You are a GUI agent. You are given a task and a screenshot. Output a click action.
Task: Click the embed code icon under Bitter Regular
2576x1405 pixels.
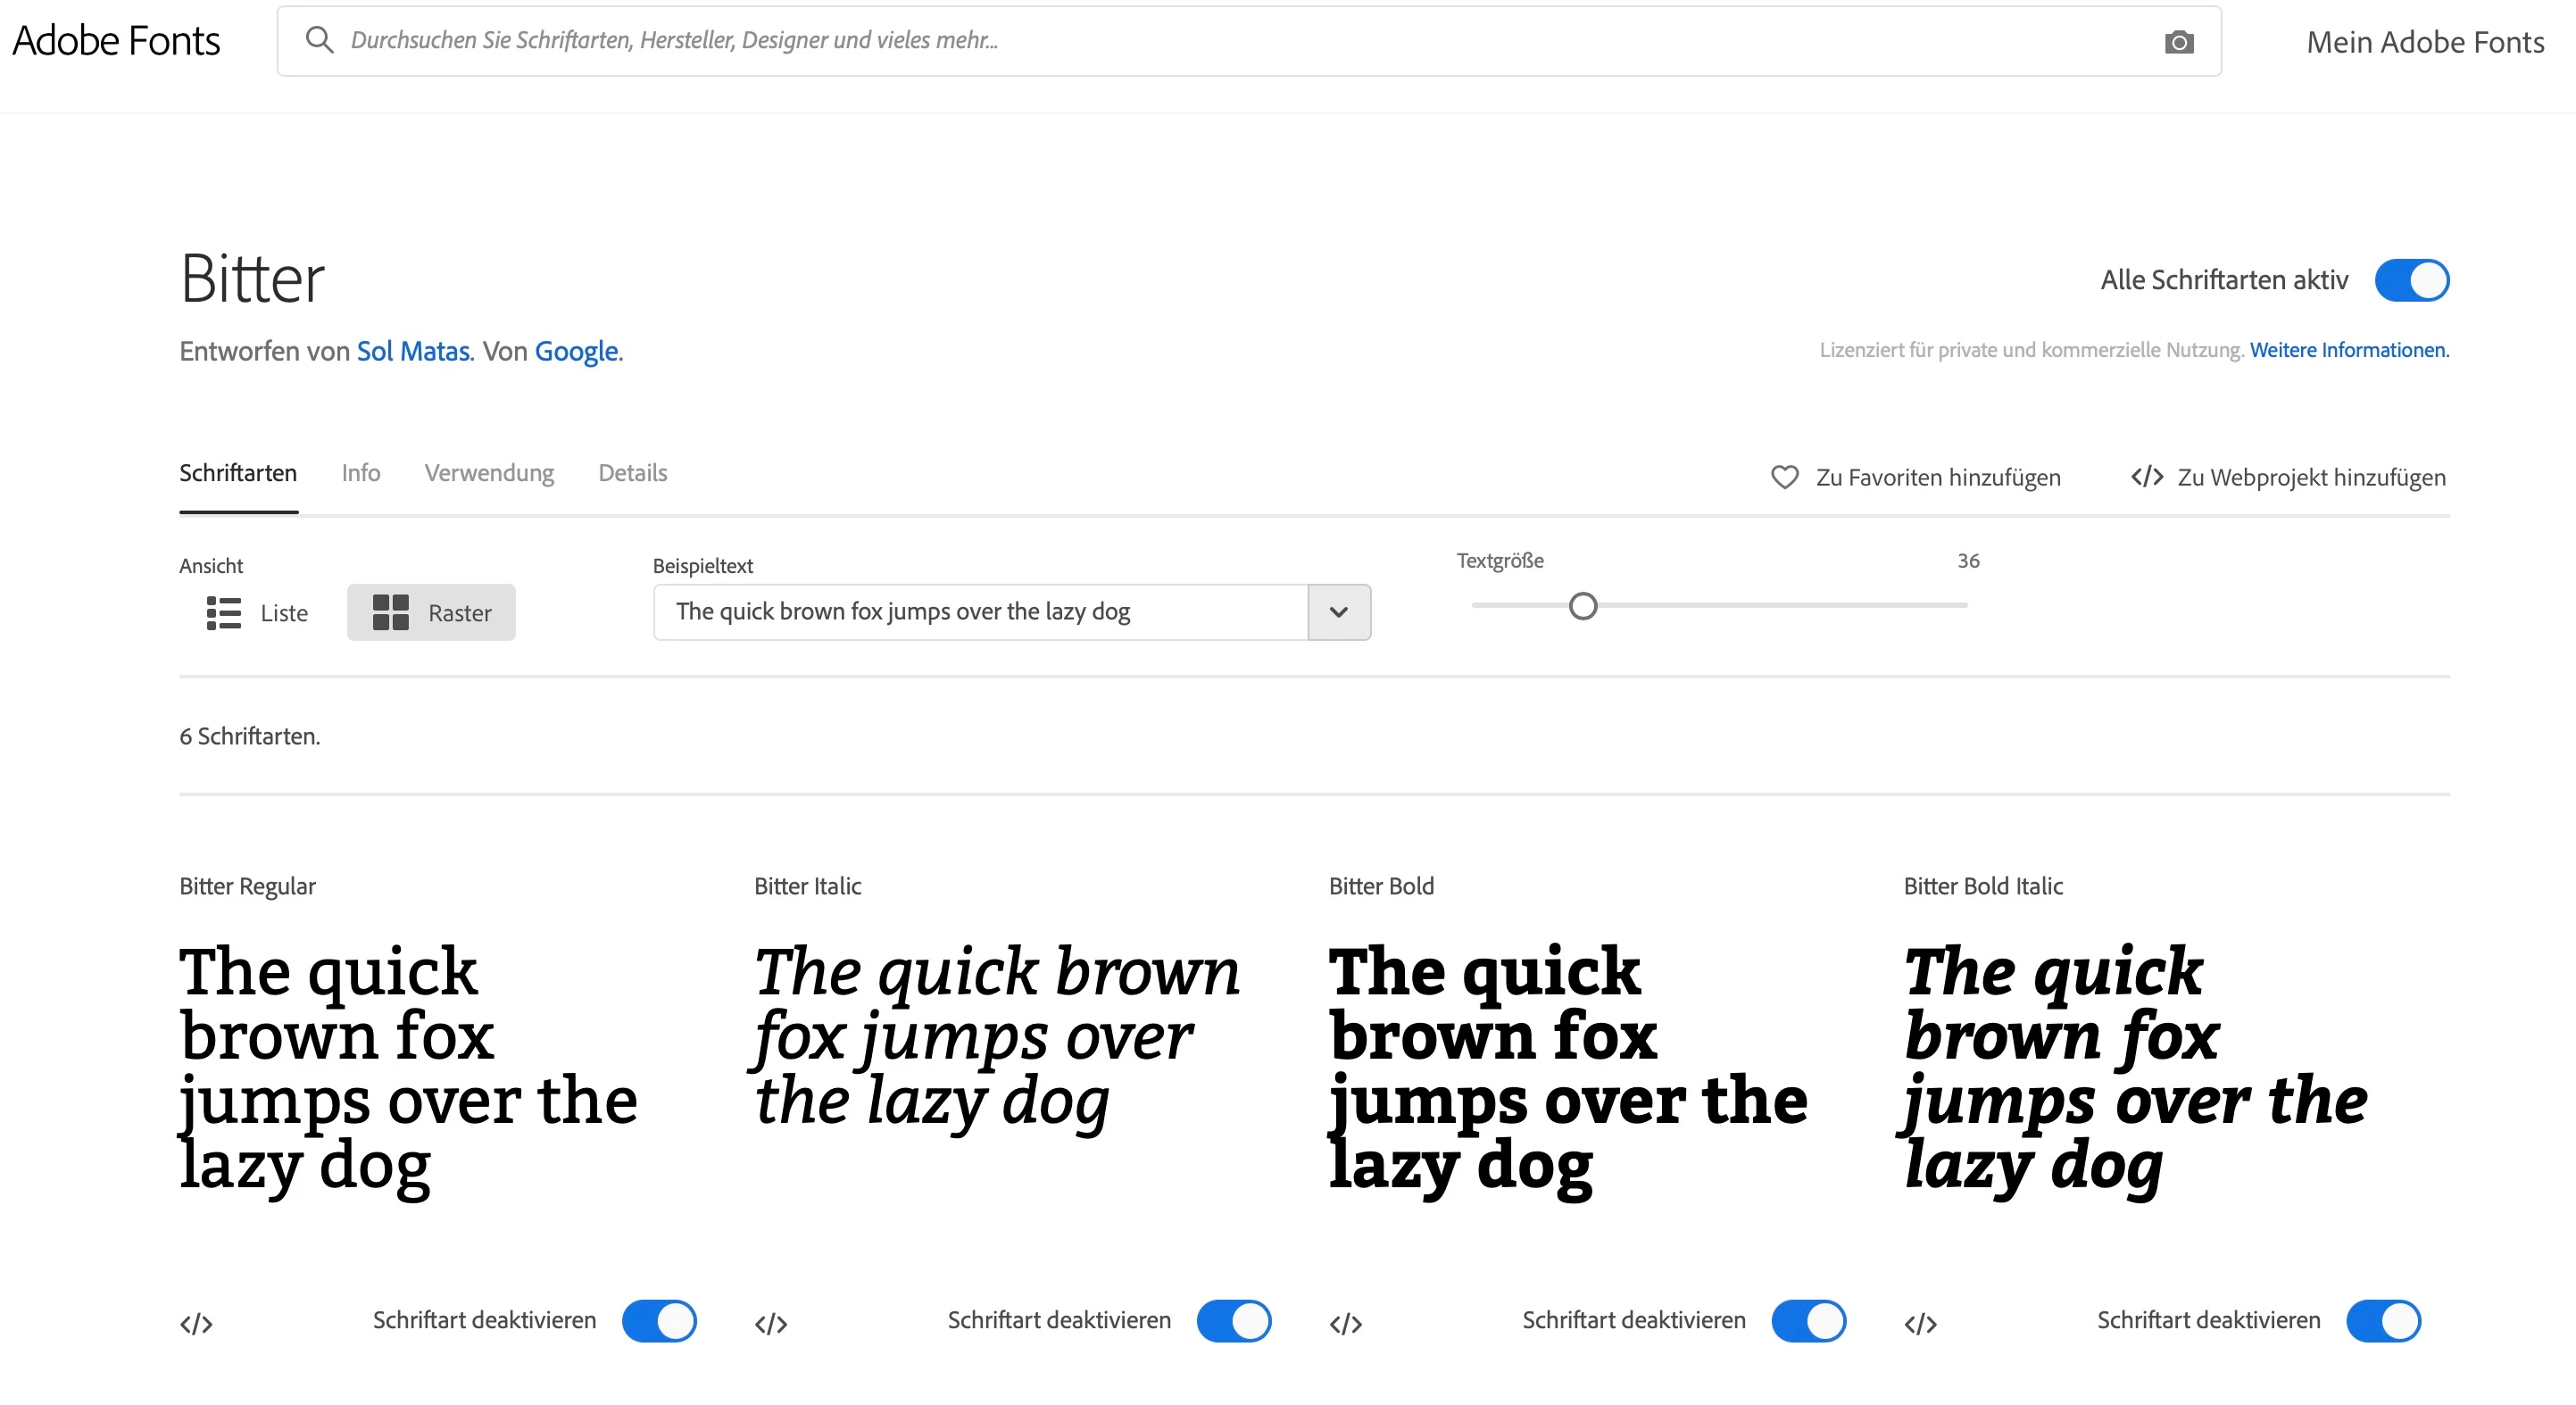pyautogui.click(x=196, y=1324)
